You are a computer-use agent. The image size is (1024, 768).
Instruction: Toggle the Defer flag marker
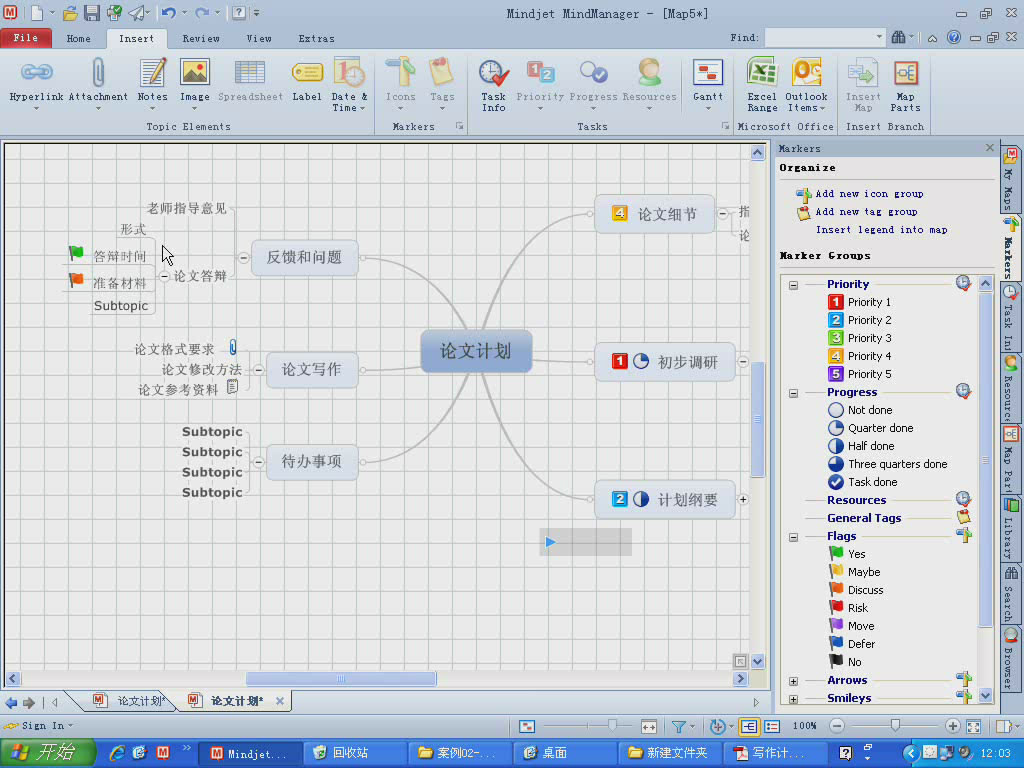coord(851,643)
